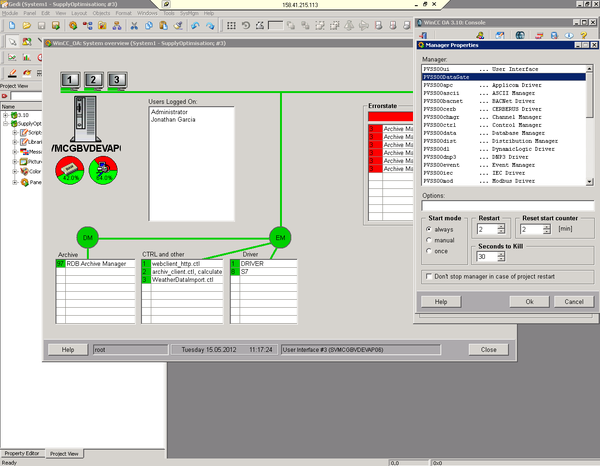This screenshot has width=600, height=466.
Task: Click the EM event manager circle
Action: pos(280,237)
